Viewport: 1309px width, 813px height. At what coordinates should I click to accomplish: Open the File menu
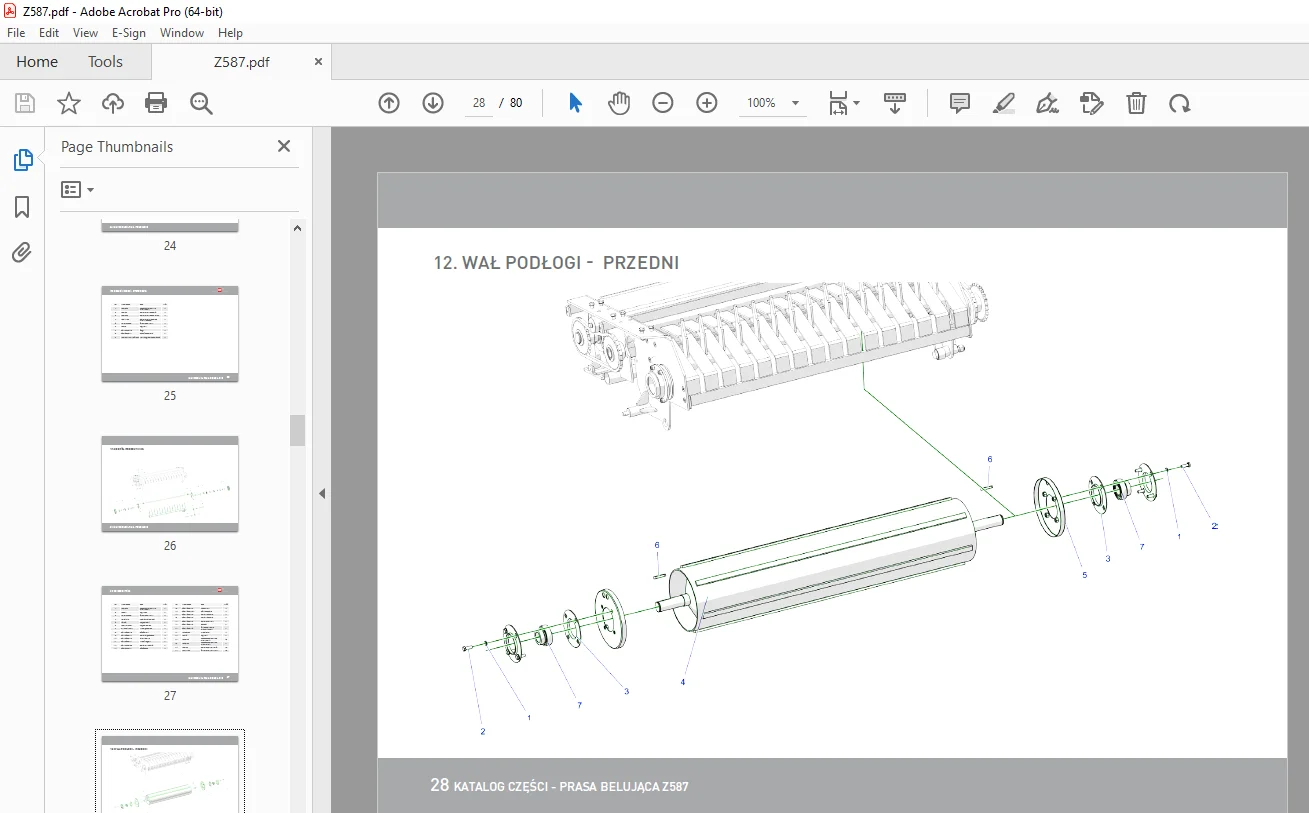16,33
